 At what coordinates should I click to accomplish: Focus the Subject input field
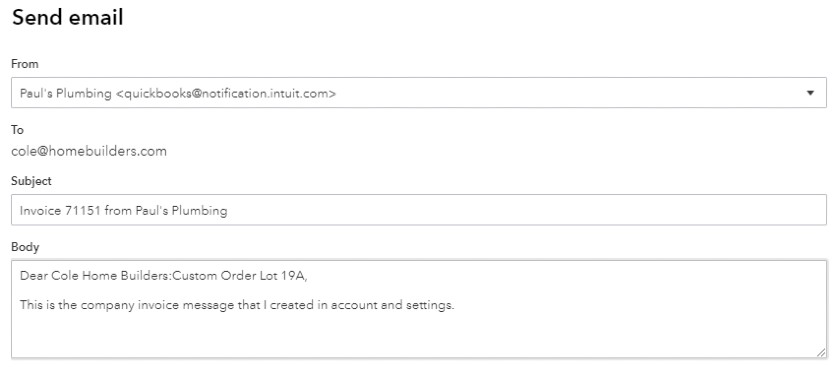419,210
